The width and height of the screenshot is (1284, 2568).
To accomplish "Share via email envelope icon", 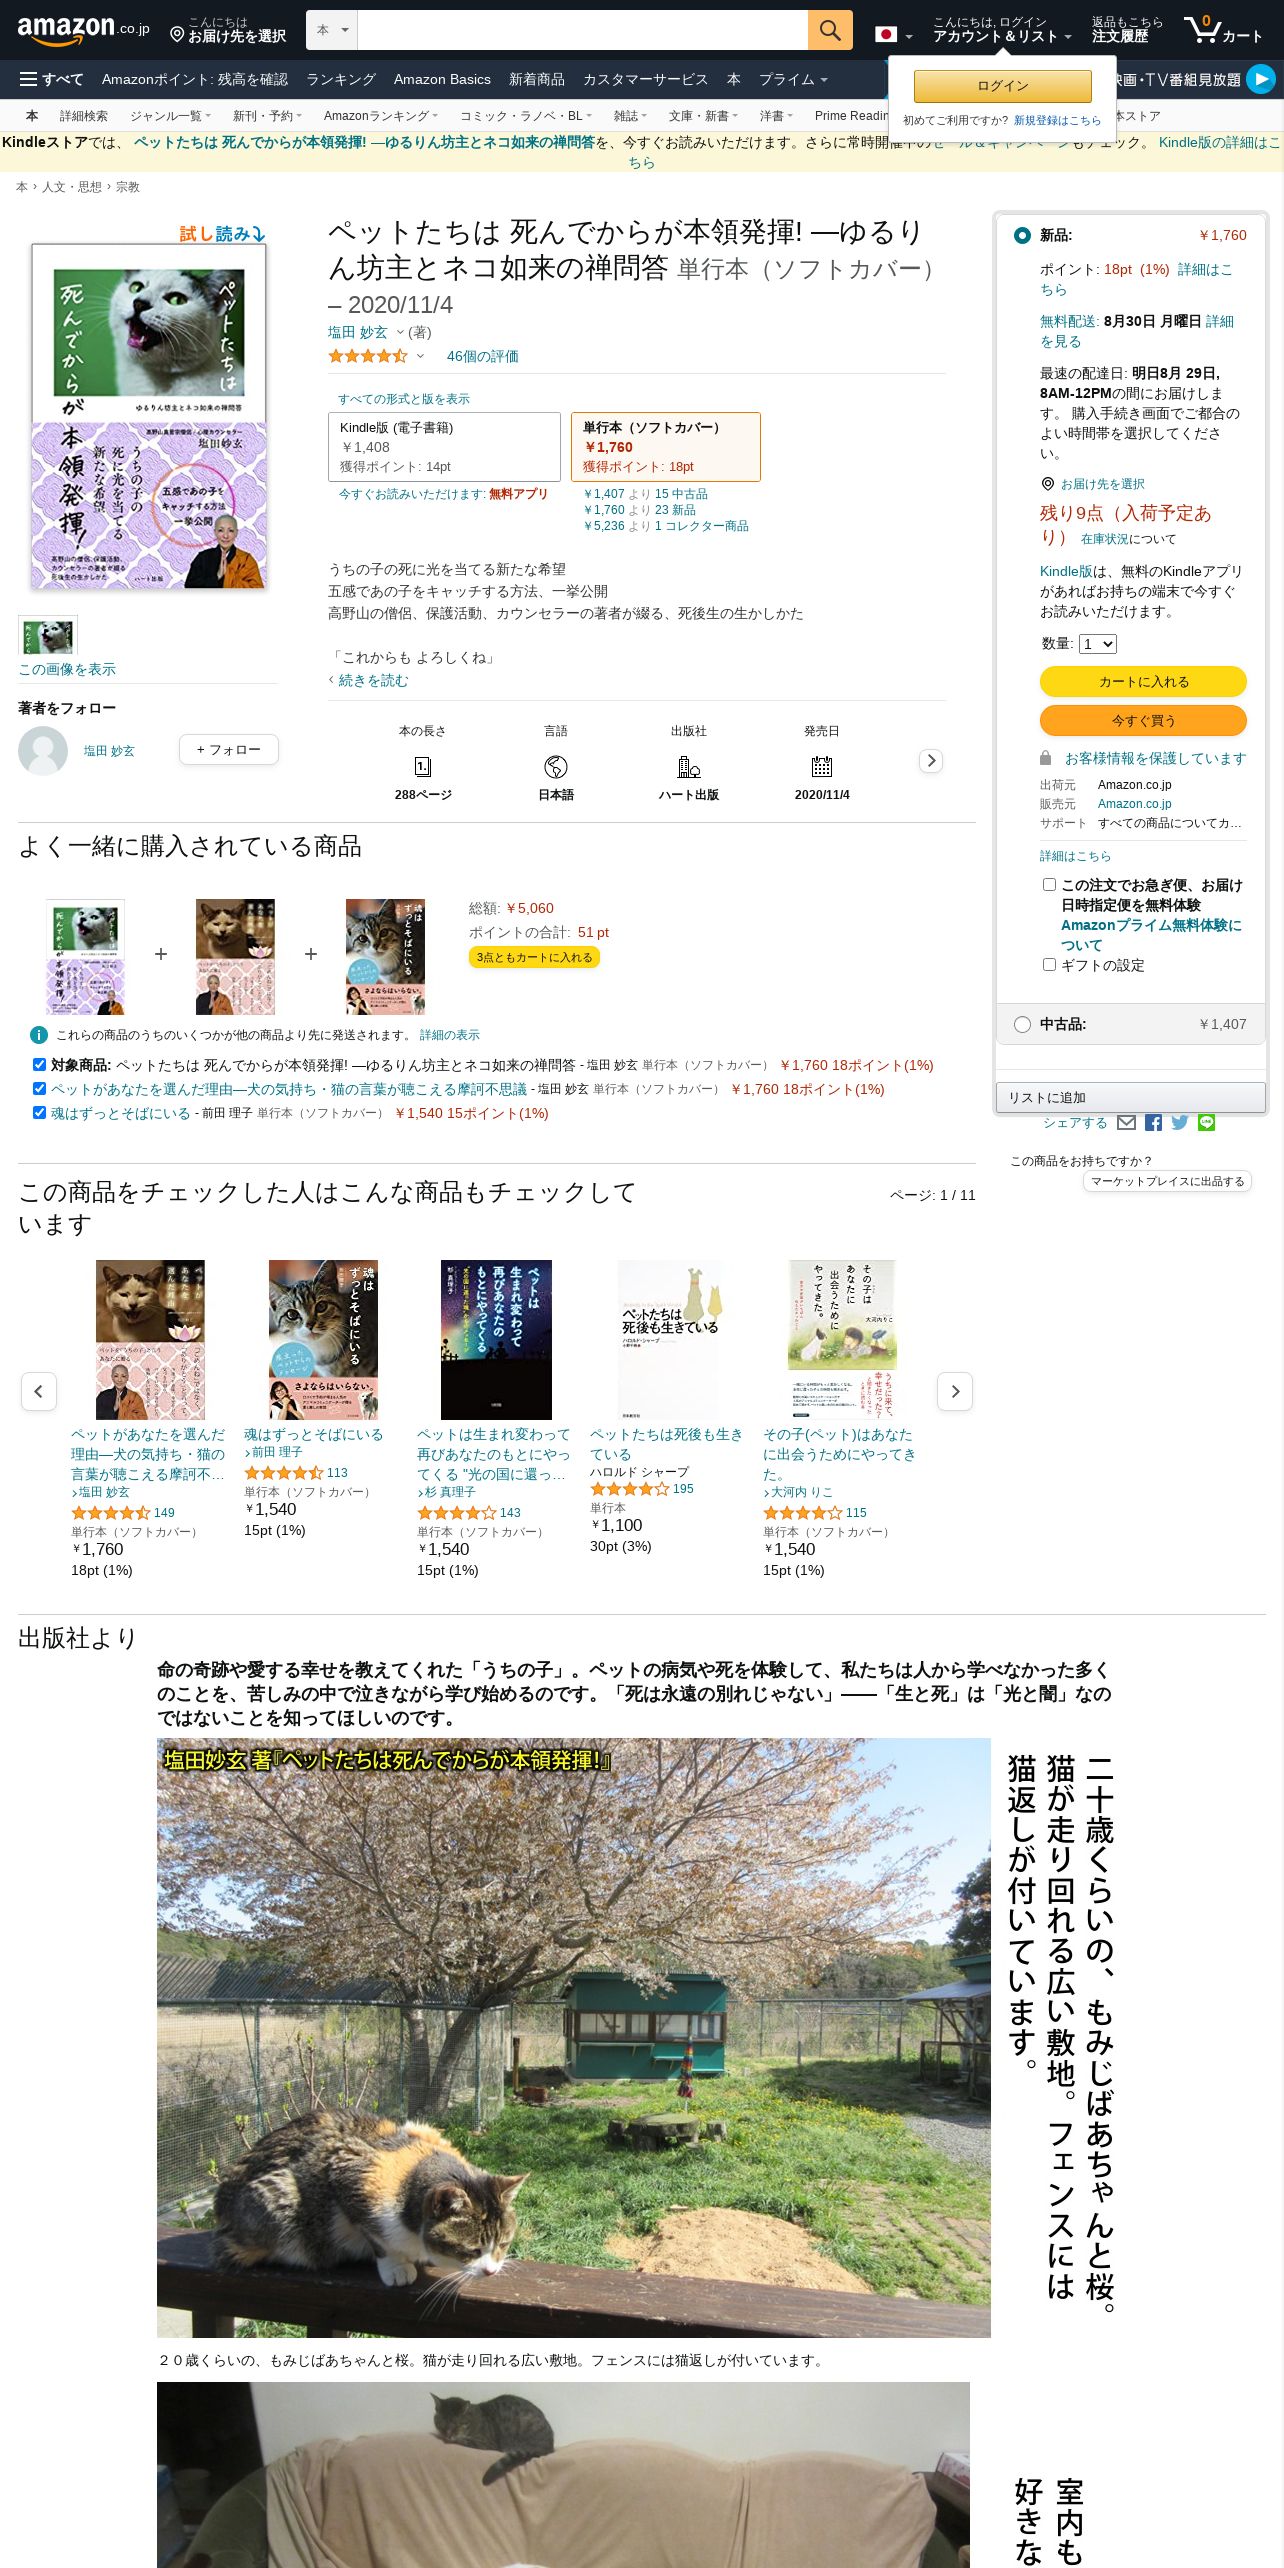I will coord(1126,1123).
